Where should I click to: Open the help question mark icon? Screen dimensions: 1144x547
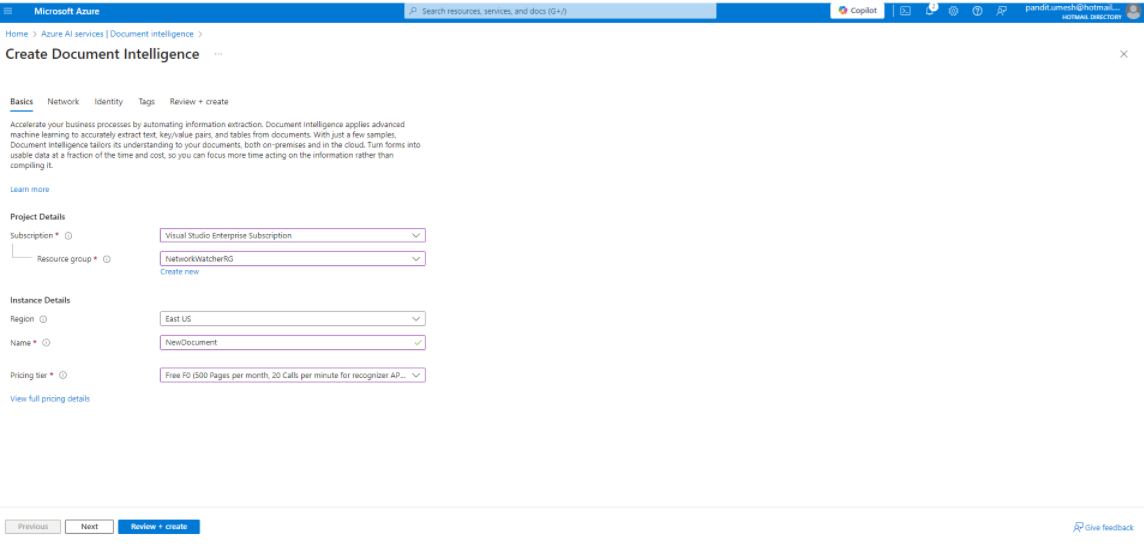coord(977,11)
